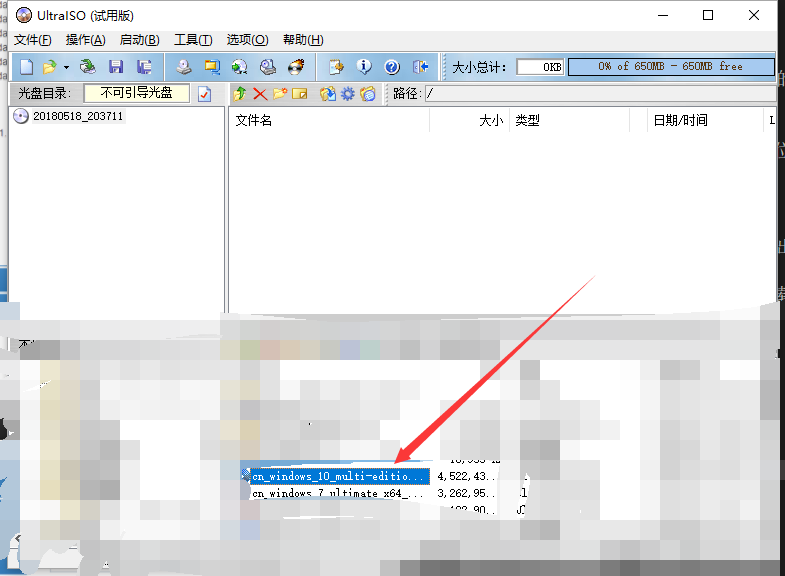Select the 20180518_203711 disc tree node

tap(77, 116)
